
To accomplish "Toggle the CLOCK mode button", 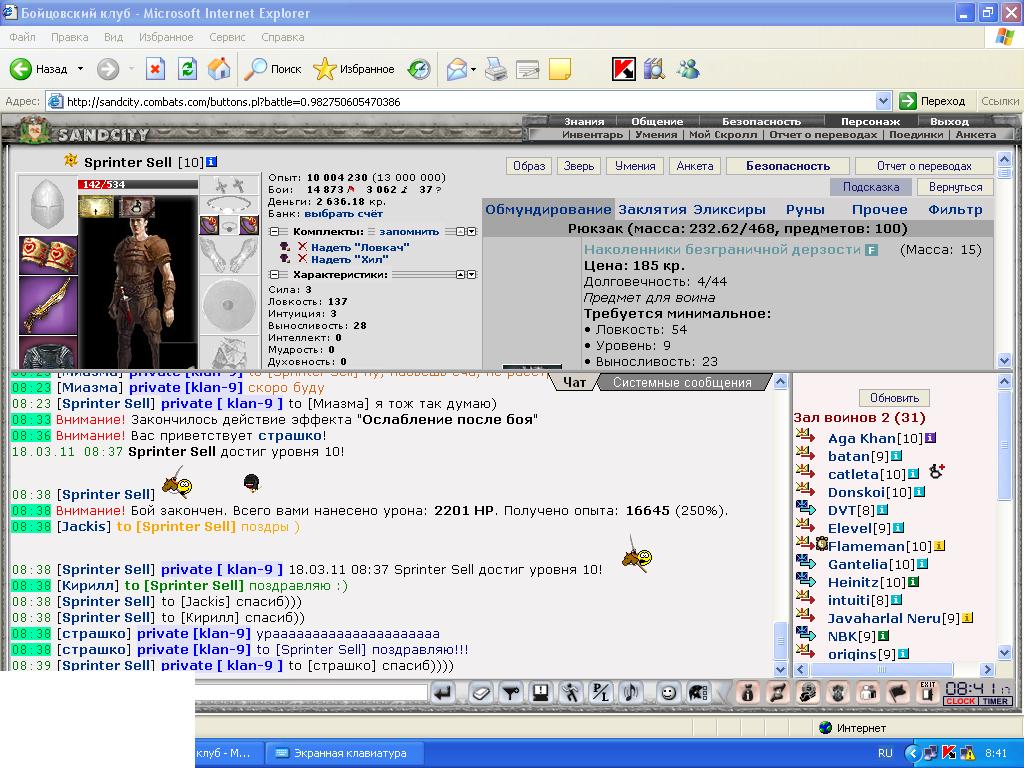I will coord(960,701).
